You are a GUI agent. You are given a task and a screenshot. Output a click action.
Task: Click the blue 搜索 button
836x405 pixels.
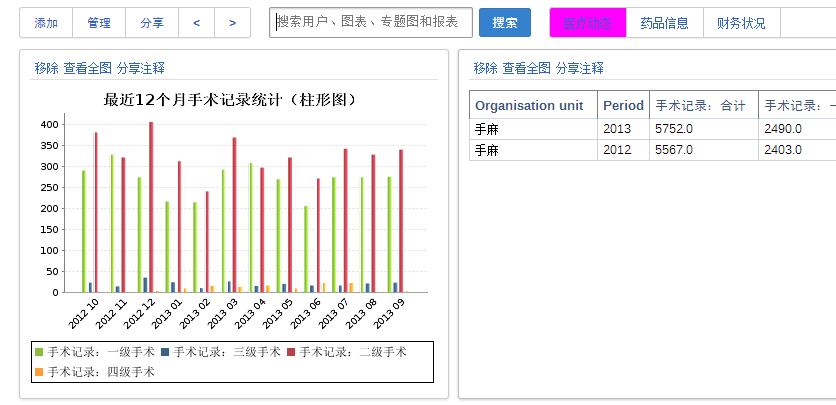[505, 22]
